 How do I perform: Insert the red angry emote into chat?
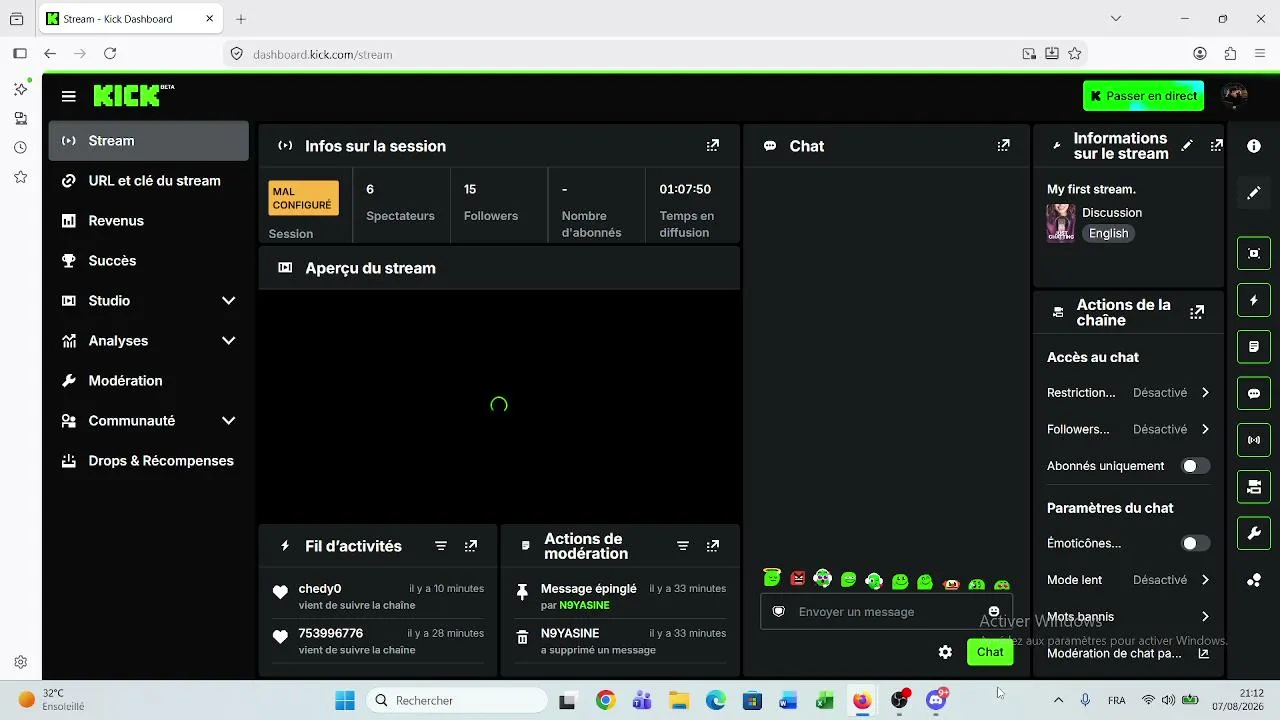click(x=798, y=579)
